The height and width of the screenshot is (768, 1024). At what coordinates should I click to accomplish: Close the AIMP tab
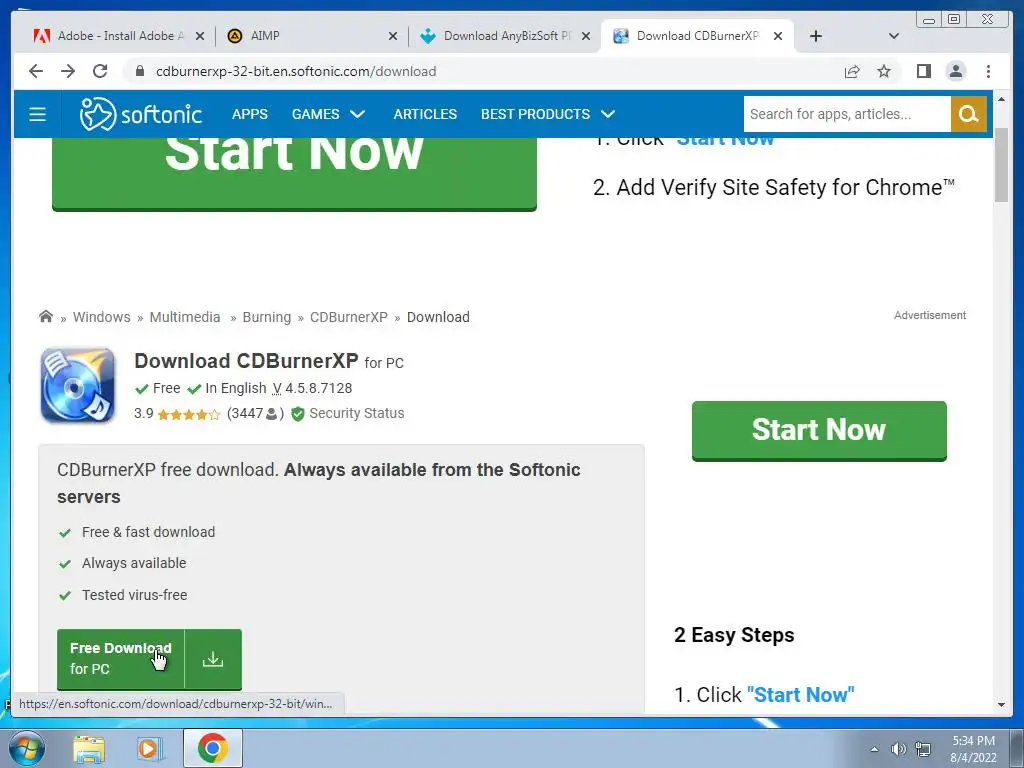pyautogui.click(x=392, y=36)
